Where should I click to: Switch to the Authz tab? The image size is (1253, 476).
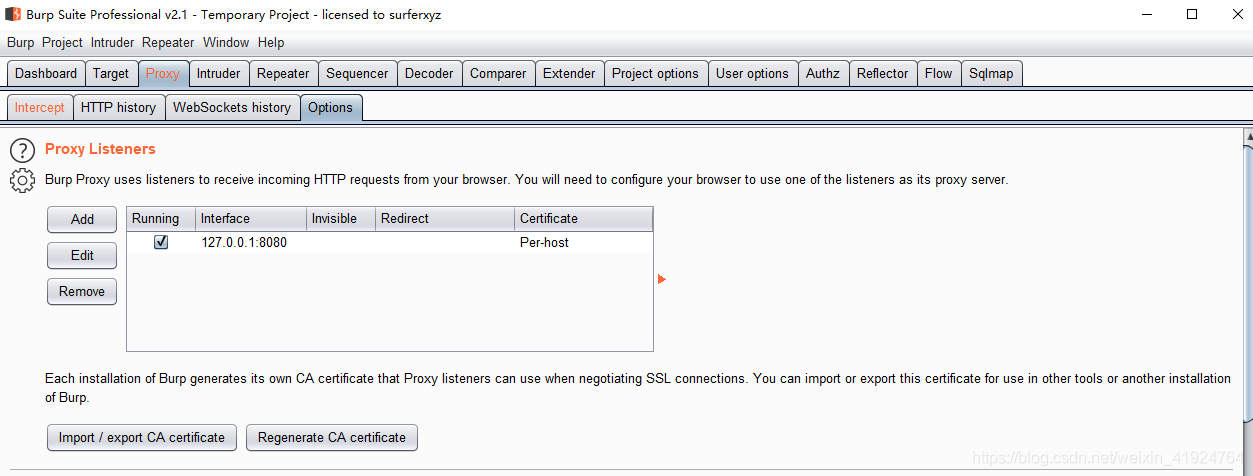pos(823,73)
